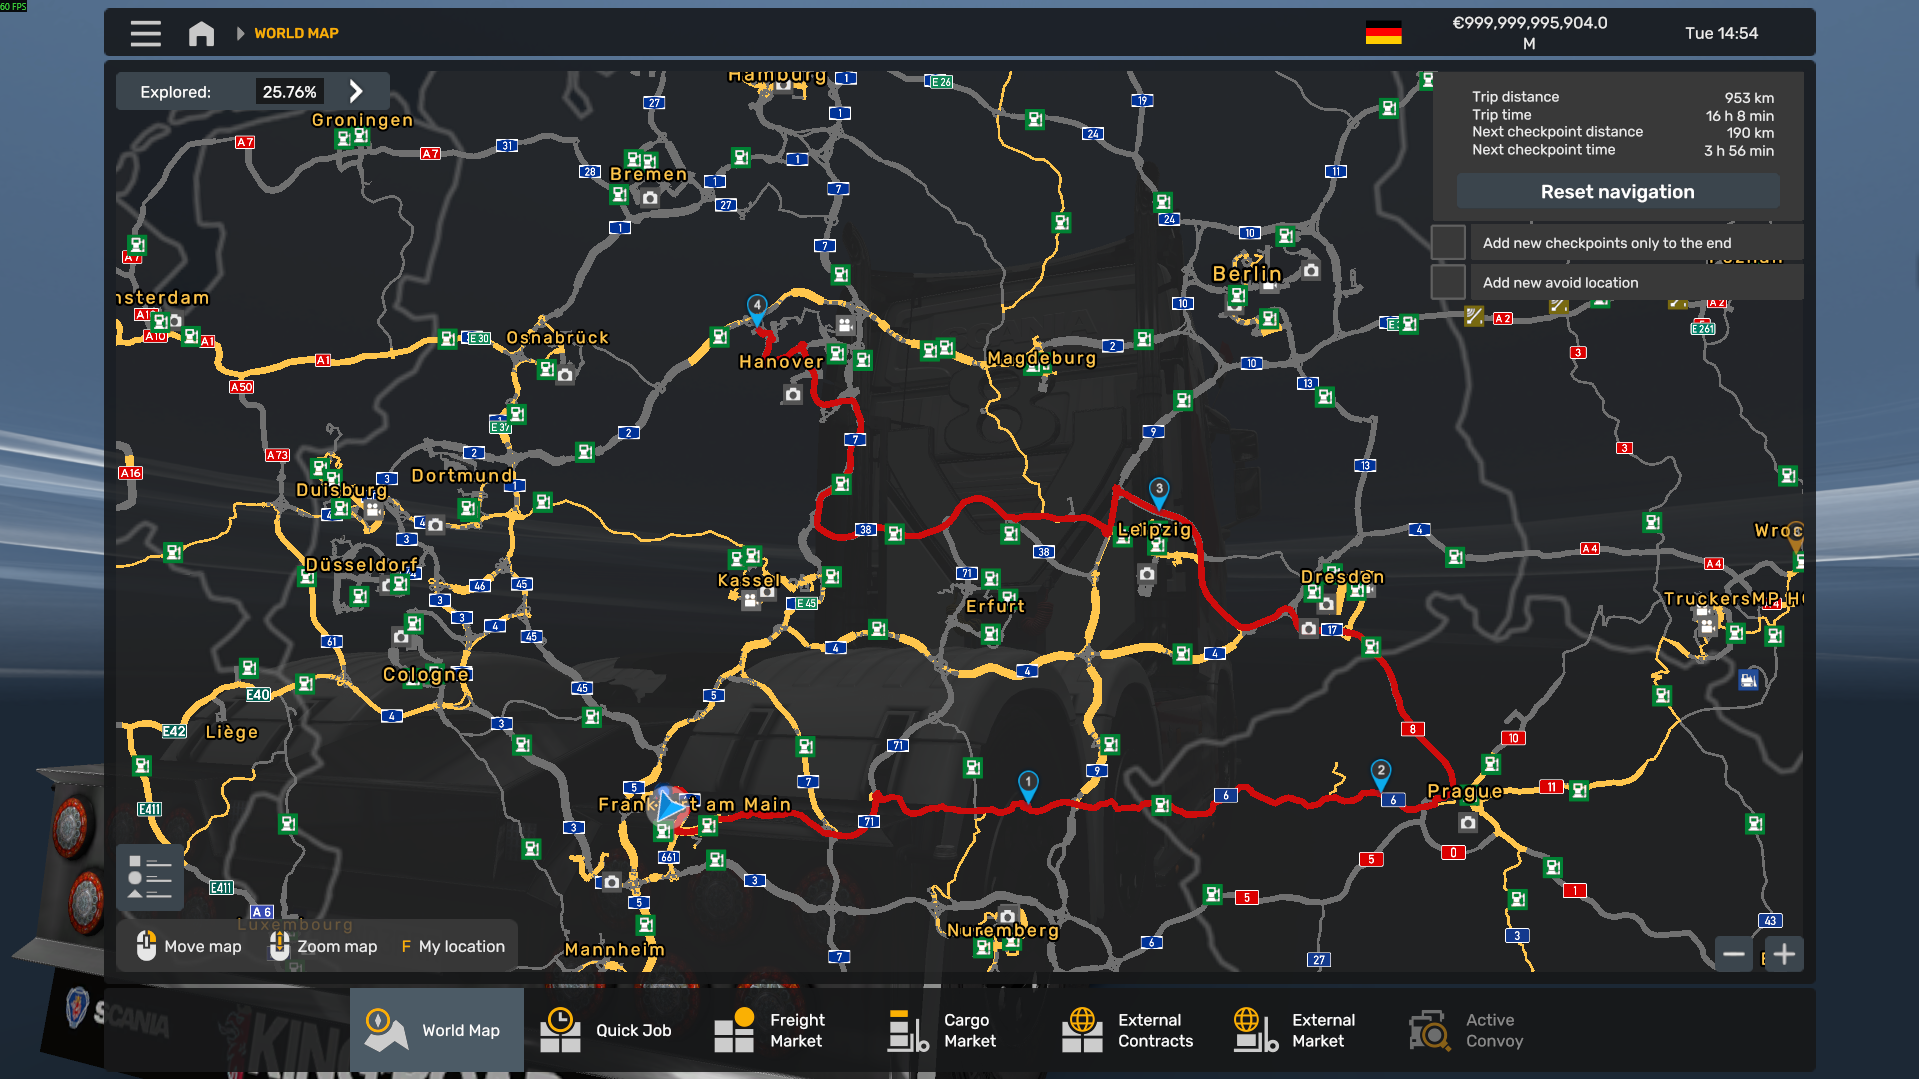The image size is (1919, 1079).
Task: Select checkpoint marker 2 near Prague
Action: (x=1380, y=772)
